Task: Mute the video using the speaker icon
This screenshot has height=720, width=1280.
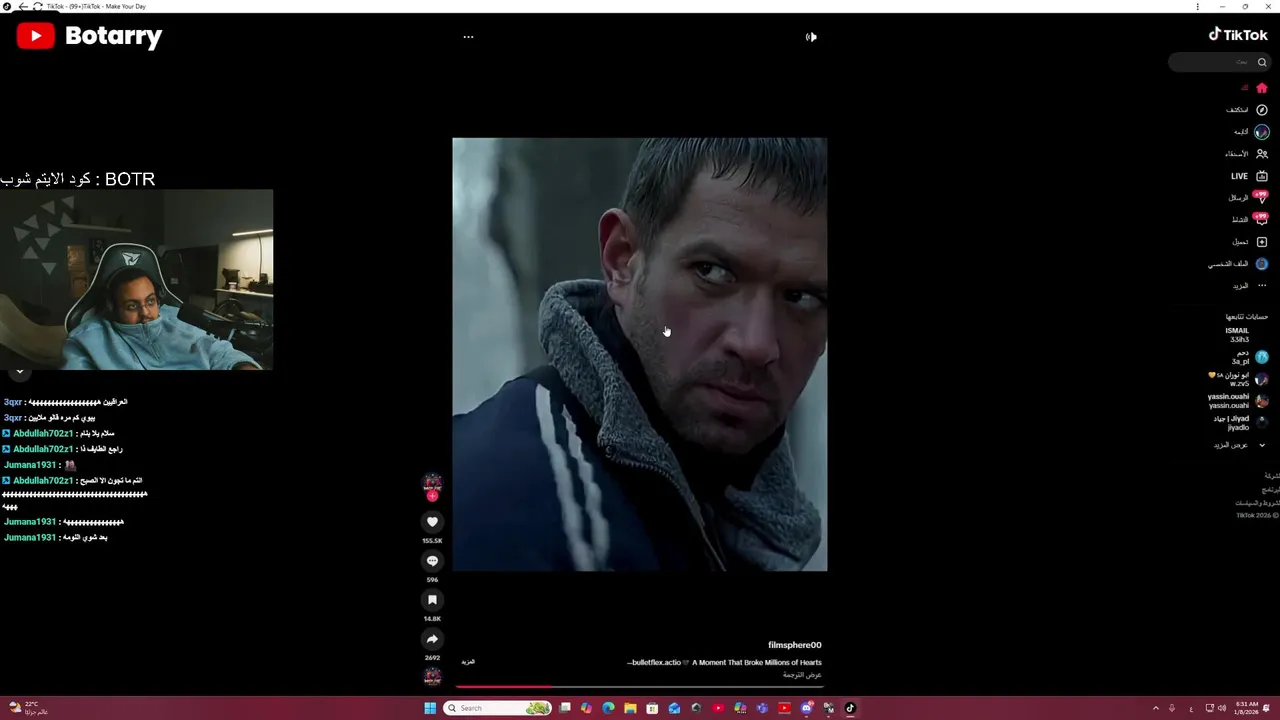Action: coord(811,37)
